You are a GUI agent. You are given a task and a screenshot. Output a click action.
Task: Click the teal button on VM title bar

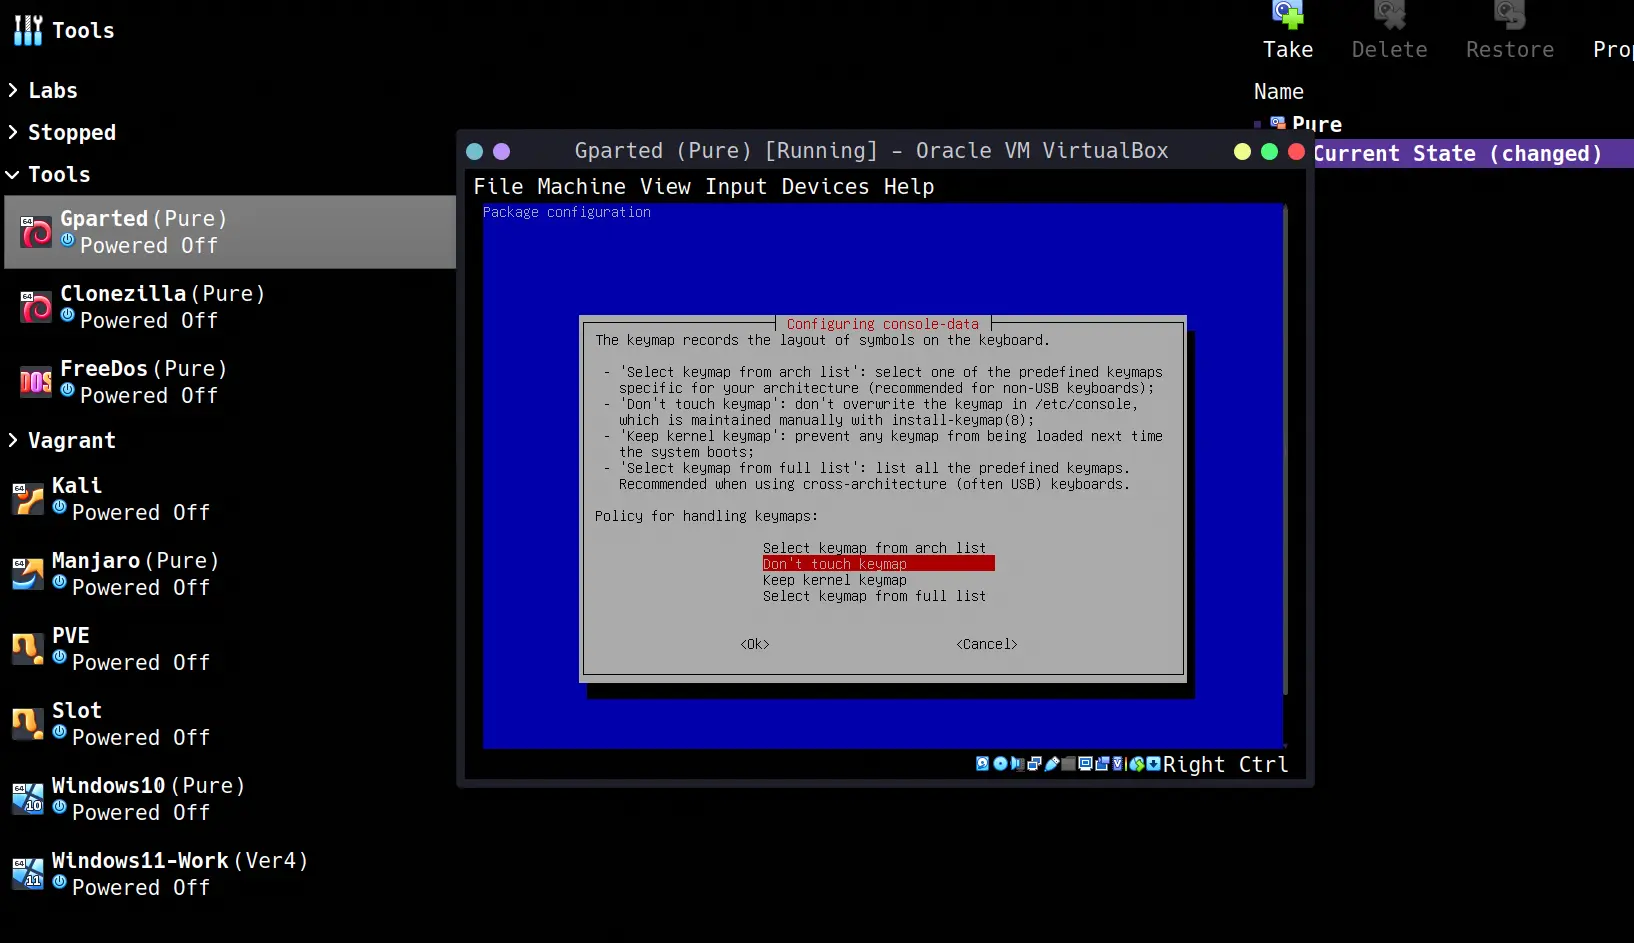tap(475, 151)
